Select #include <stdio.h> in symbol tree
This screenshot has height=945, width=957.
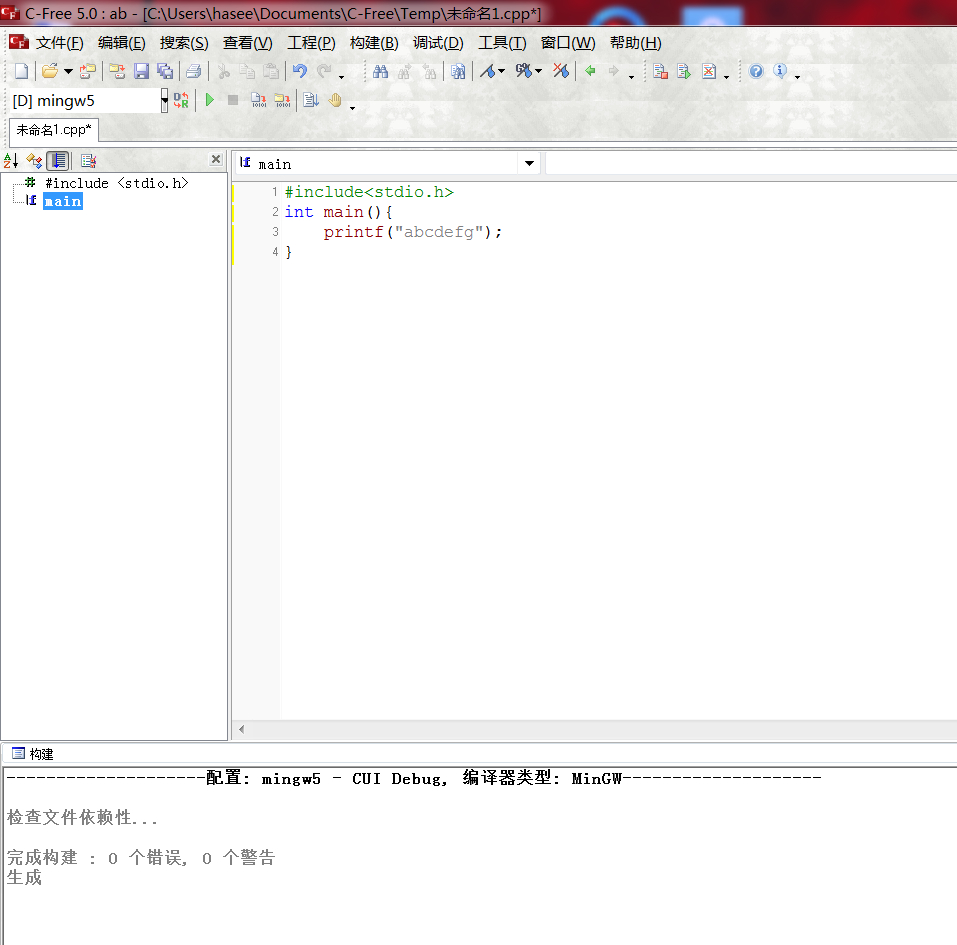tap(116, 183)
